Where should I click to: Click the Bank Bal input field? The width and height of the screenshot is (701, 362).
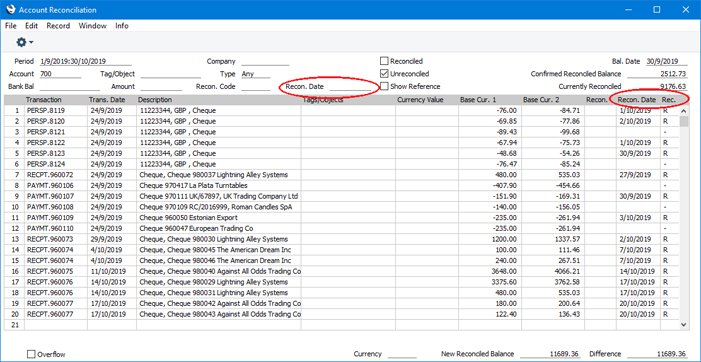(x=69, y=87)
